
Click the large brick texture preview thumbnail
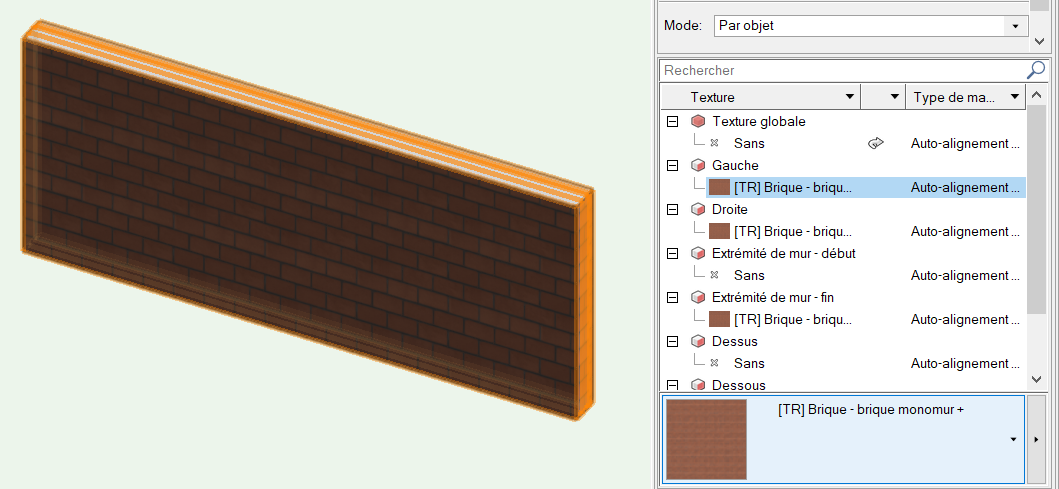pos(706,439)
